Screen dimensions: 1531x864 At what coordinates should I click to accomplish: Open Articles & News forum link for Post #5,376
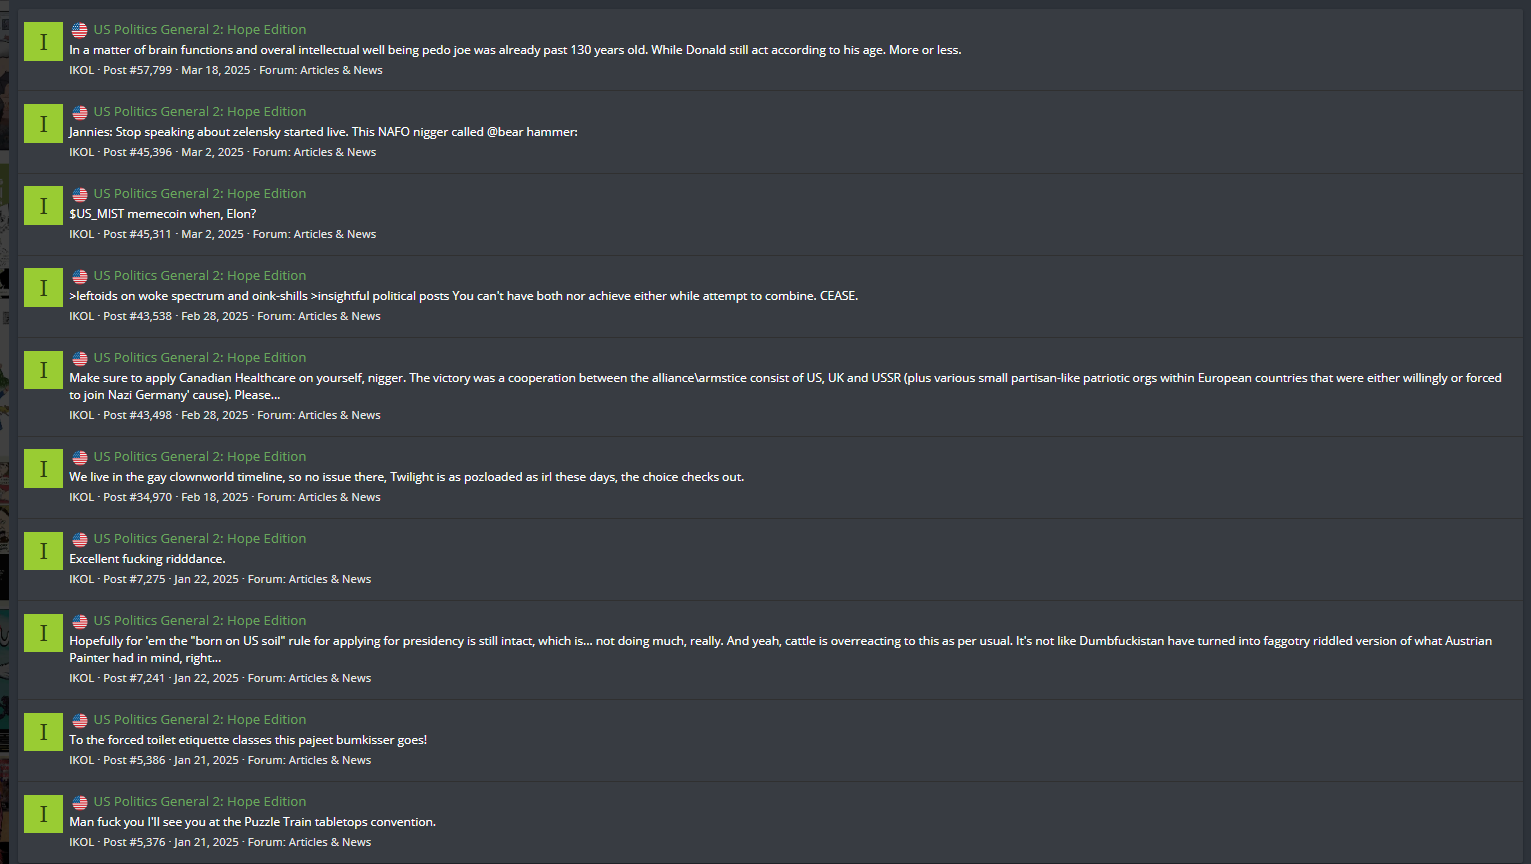pos(330,842)
